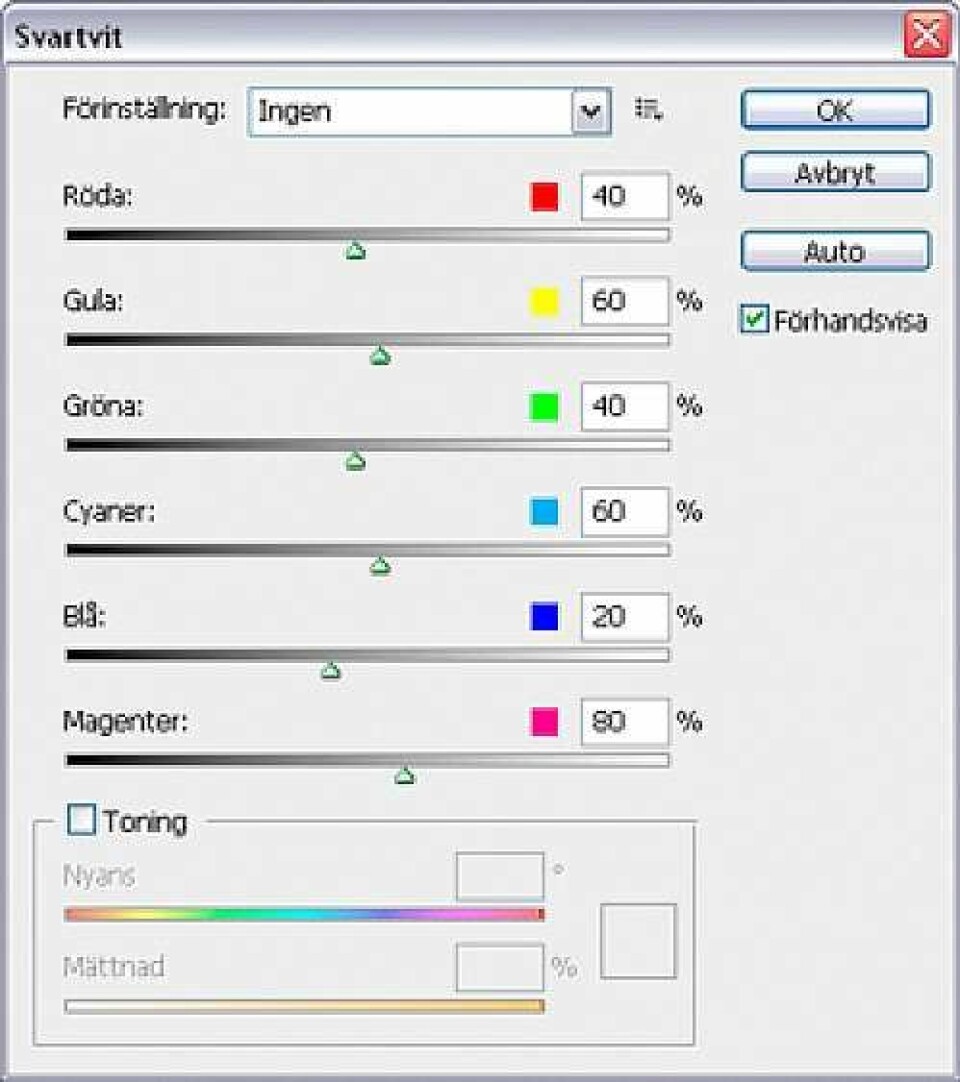960x1082 pixels.
Task: Click the Avbryt button
Action: coord(835,172)
